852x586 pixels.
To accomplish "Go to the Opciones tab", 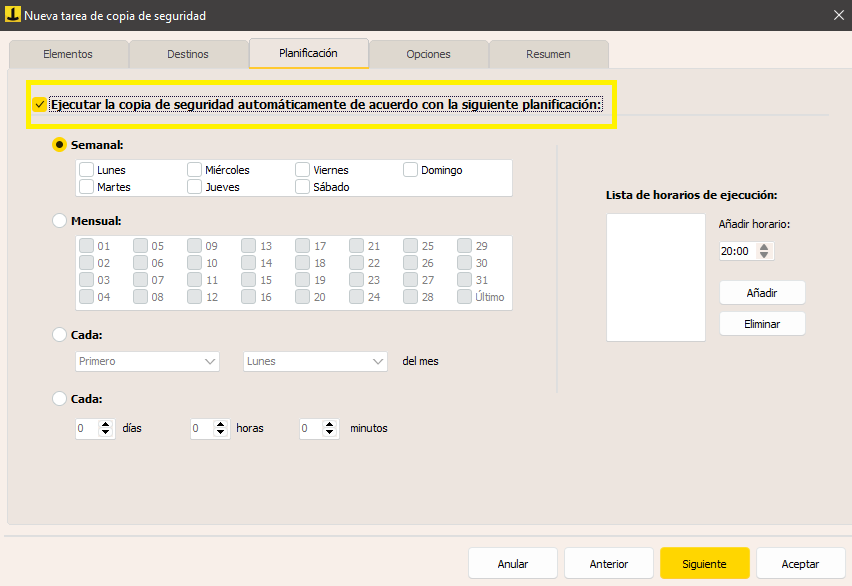I will coord(428,54).
